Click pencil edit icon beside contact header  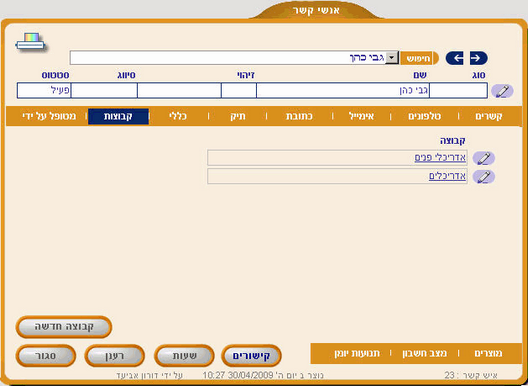[x=502, y=91]
